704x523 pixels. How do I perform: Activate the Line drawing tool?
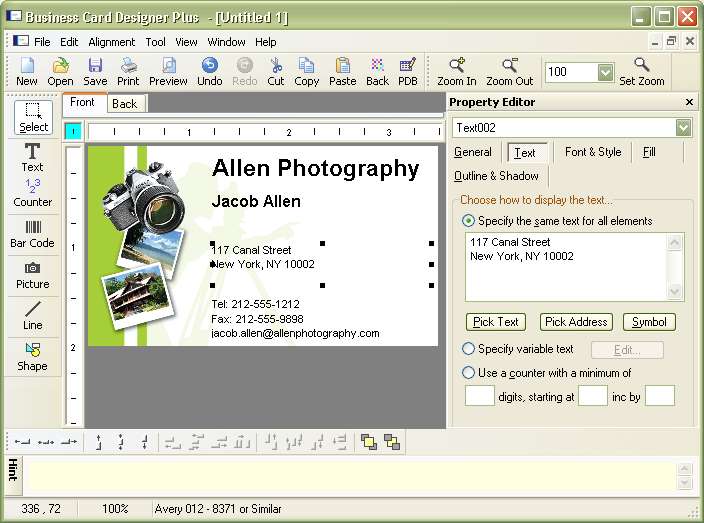tap(33, 315)
